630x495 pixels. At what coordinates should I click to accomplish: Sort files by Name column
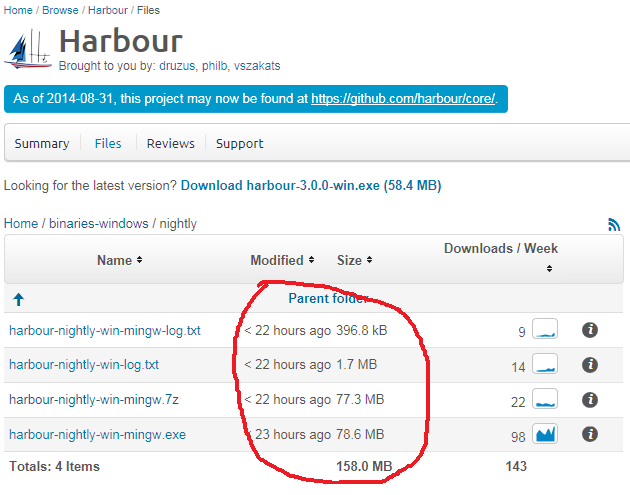coord(120,260)
